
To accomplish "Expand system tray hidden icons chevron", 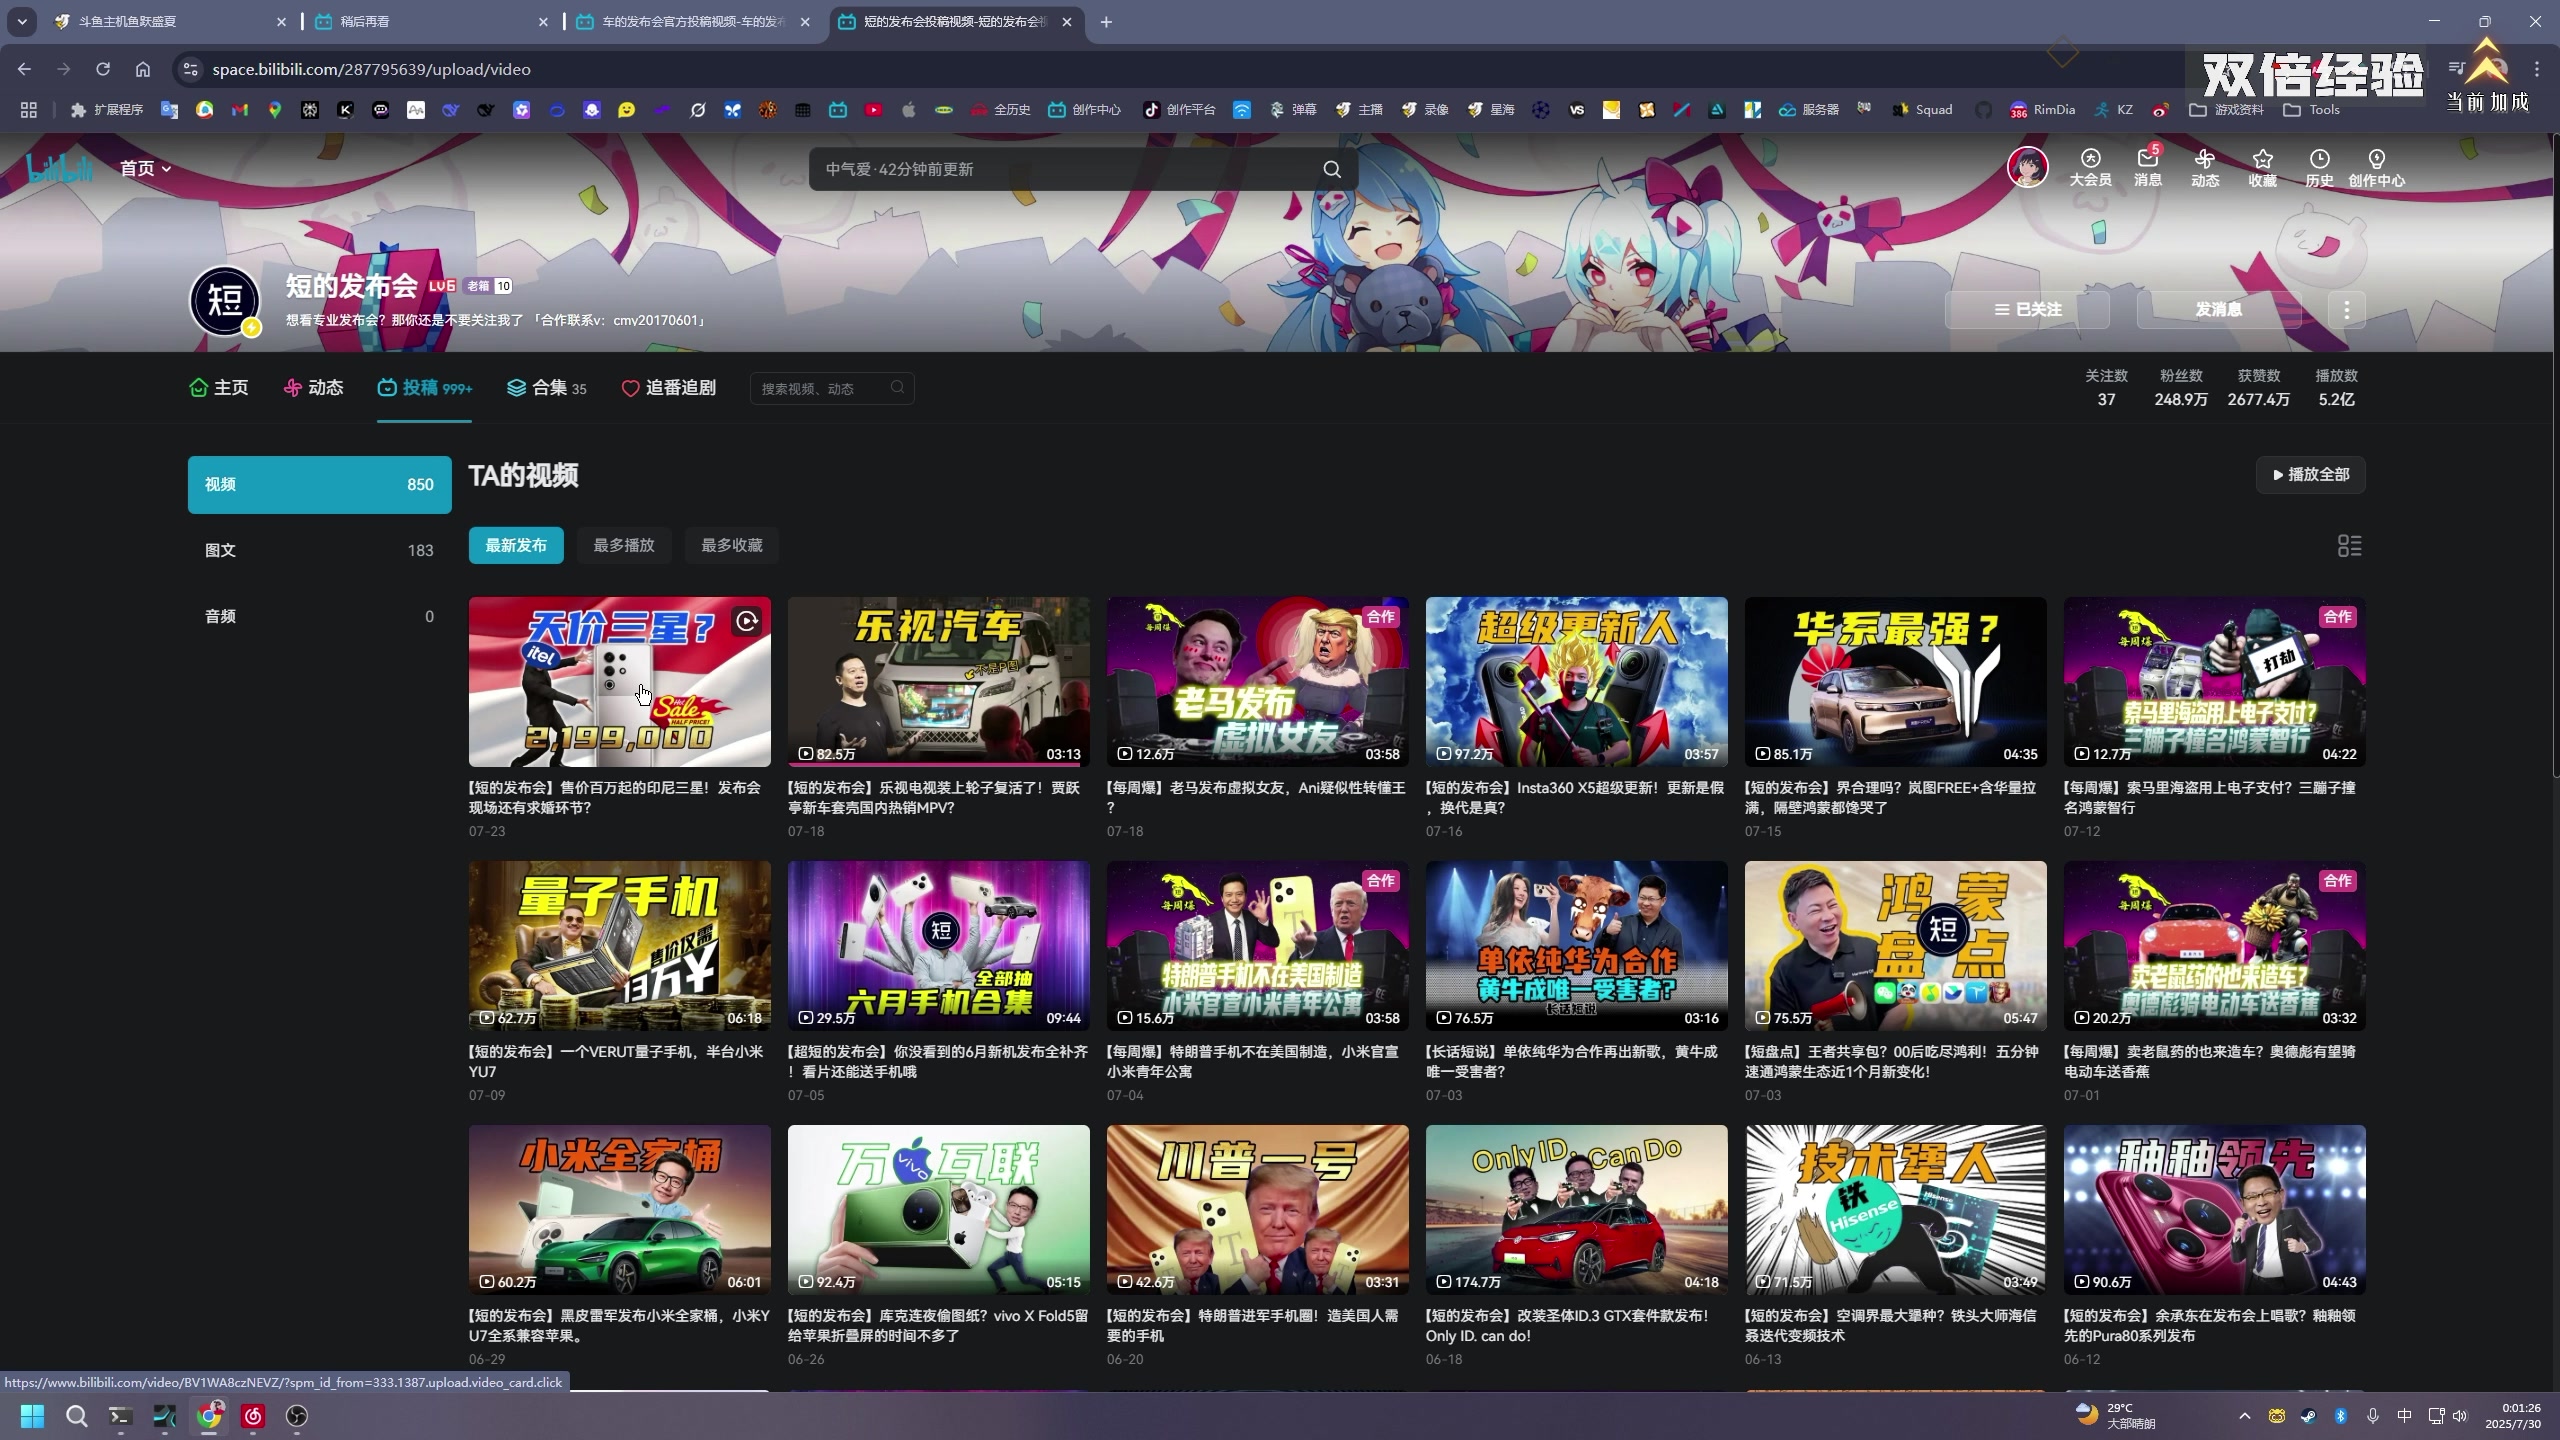I will 2244,1416.
